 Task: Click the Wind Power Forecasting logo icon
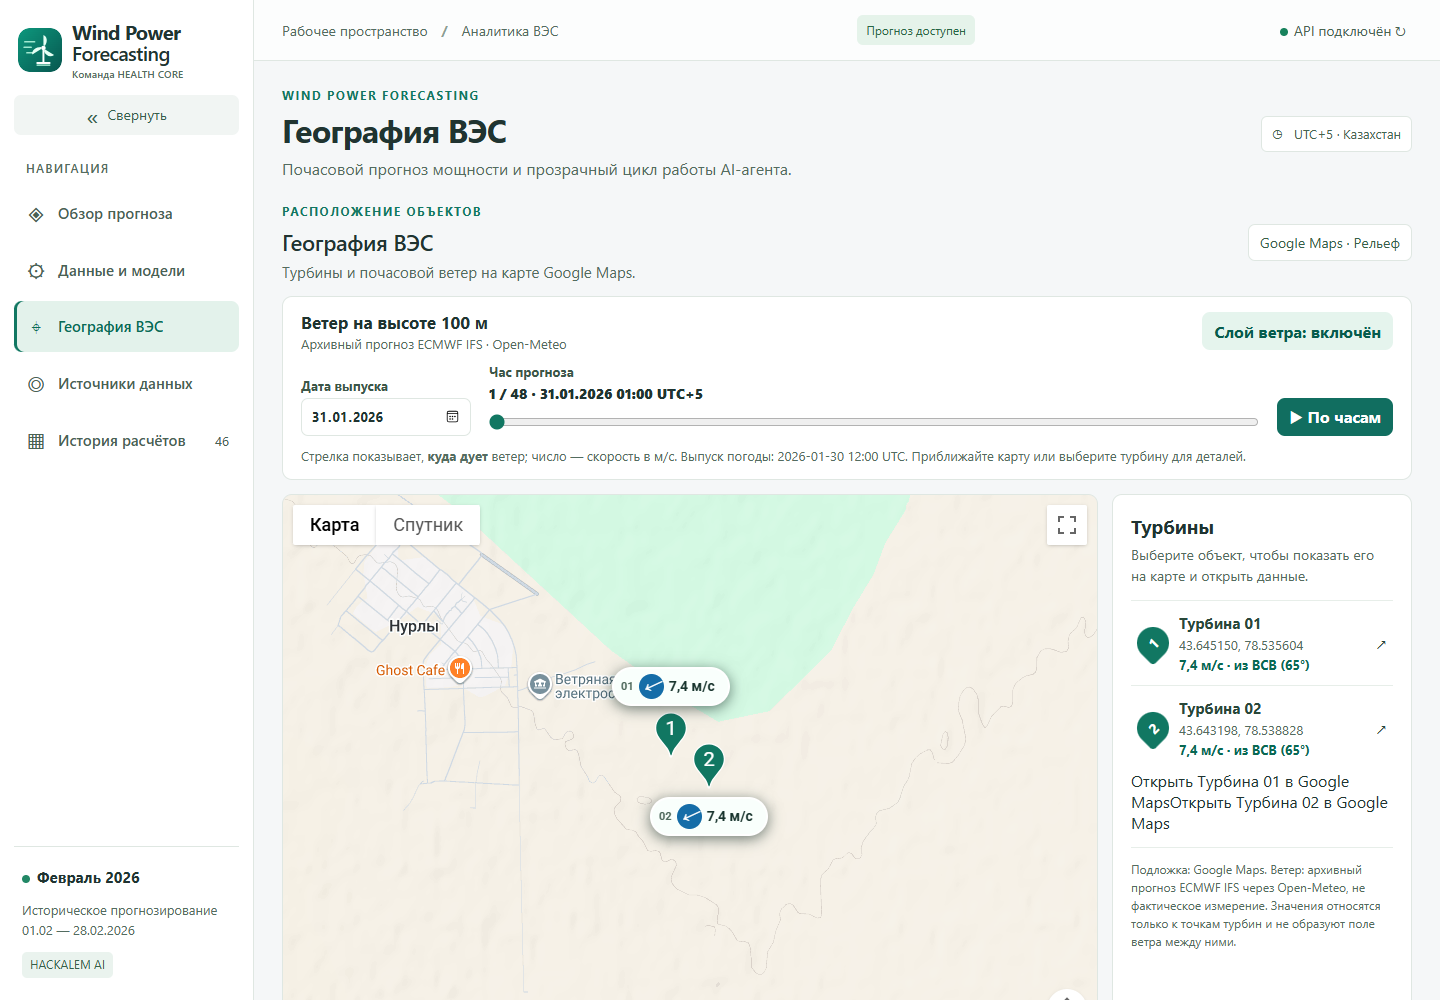(40, 50)
